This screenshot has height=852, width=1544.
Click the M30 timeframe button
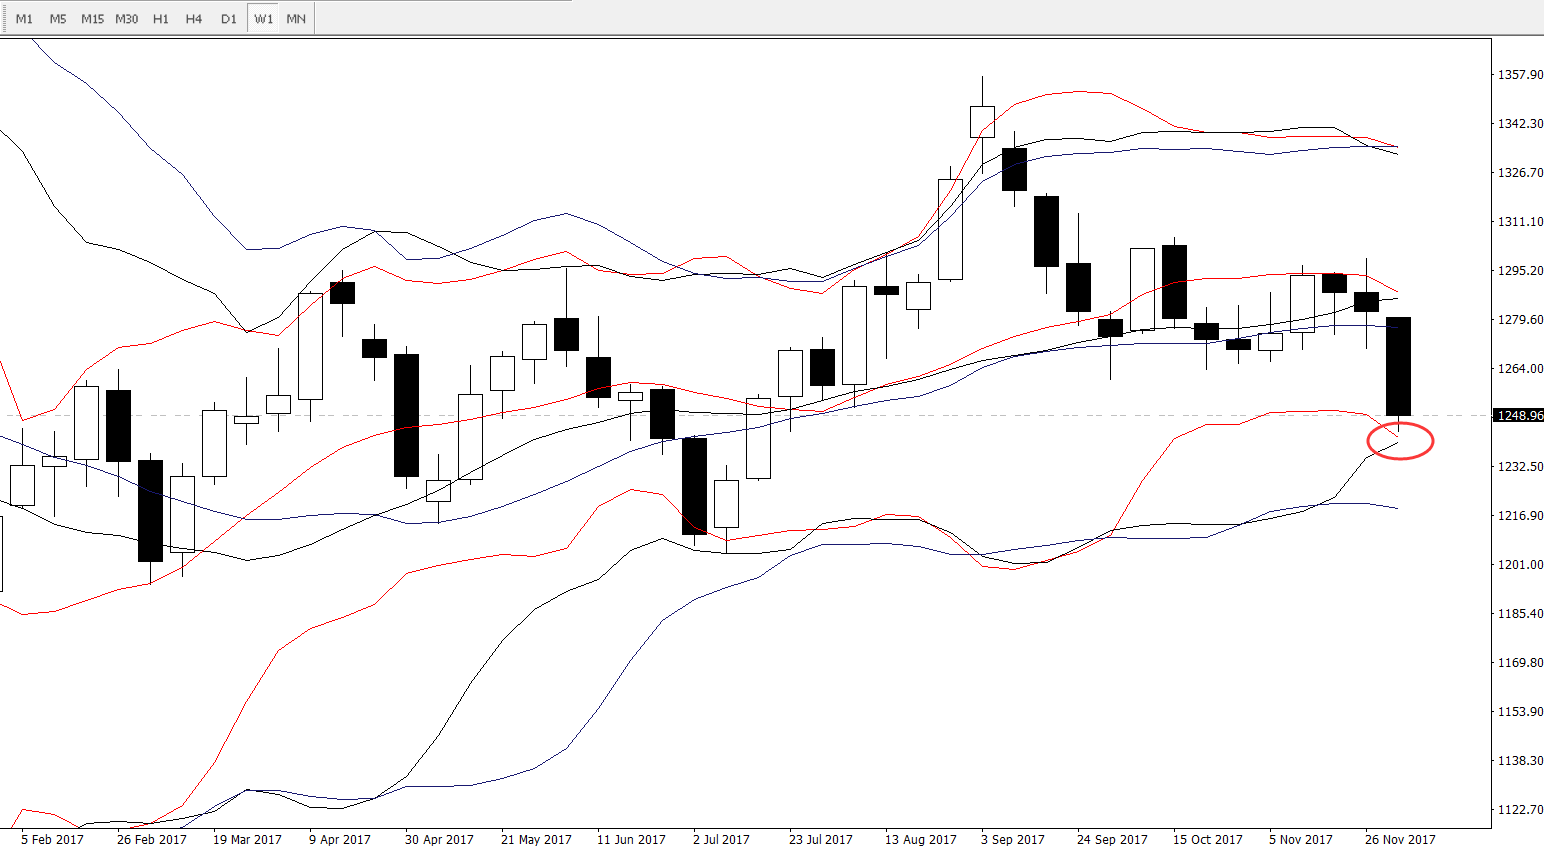[x=127, y=19]
